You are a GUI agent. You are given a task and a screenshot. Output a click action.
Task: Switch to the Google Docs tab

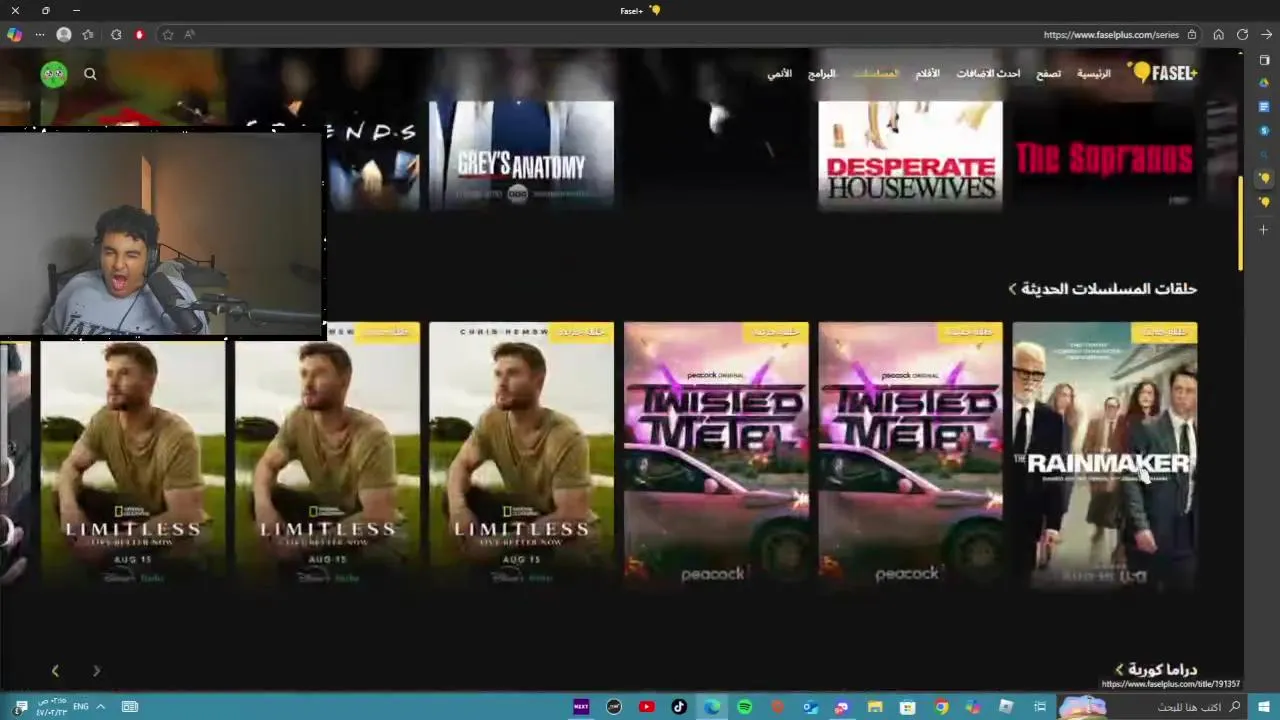[1264, 106]
